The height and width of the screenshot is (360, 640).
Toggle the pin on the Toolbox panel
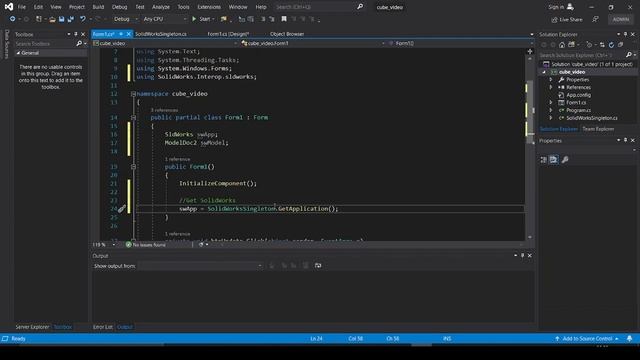pos(76,34)
